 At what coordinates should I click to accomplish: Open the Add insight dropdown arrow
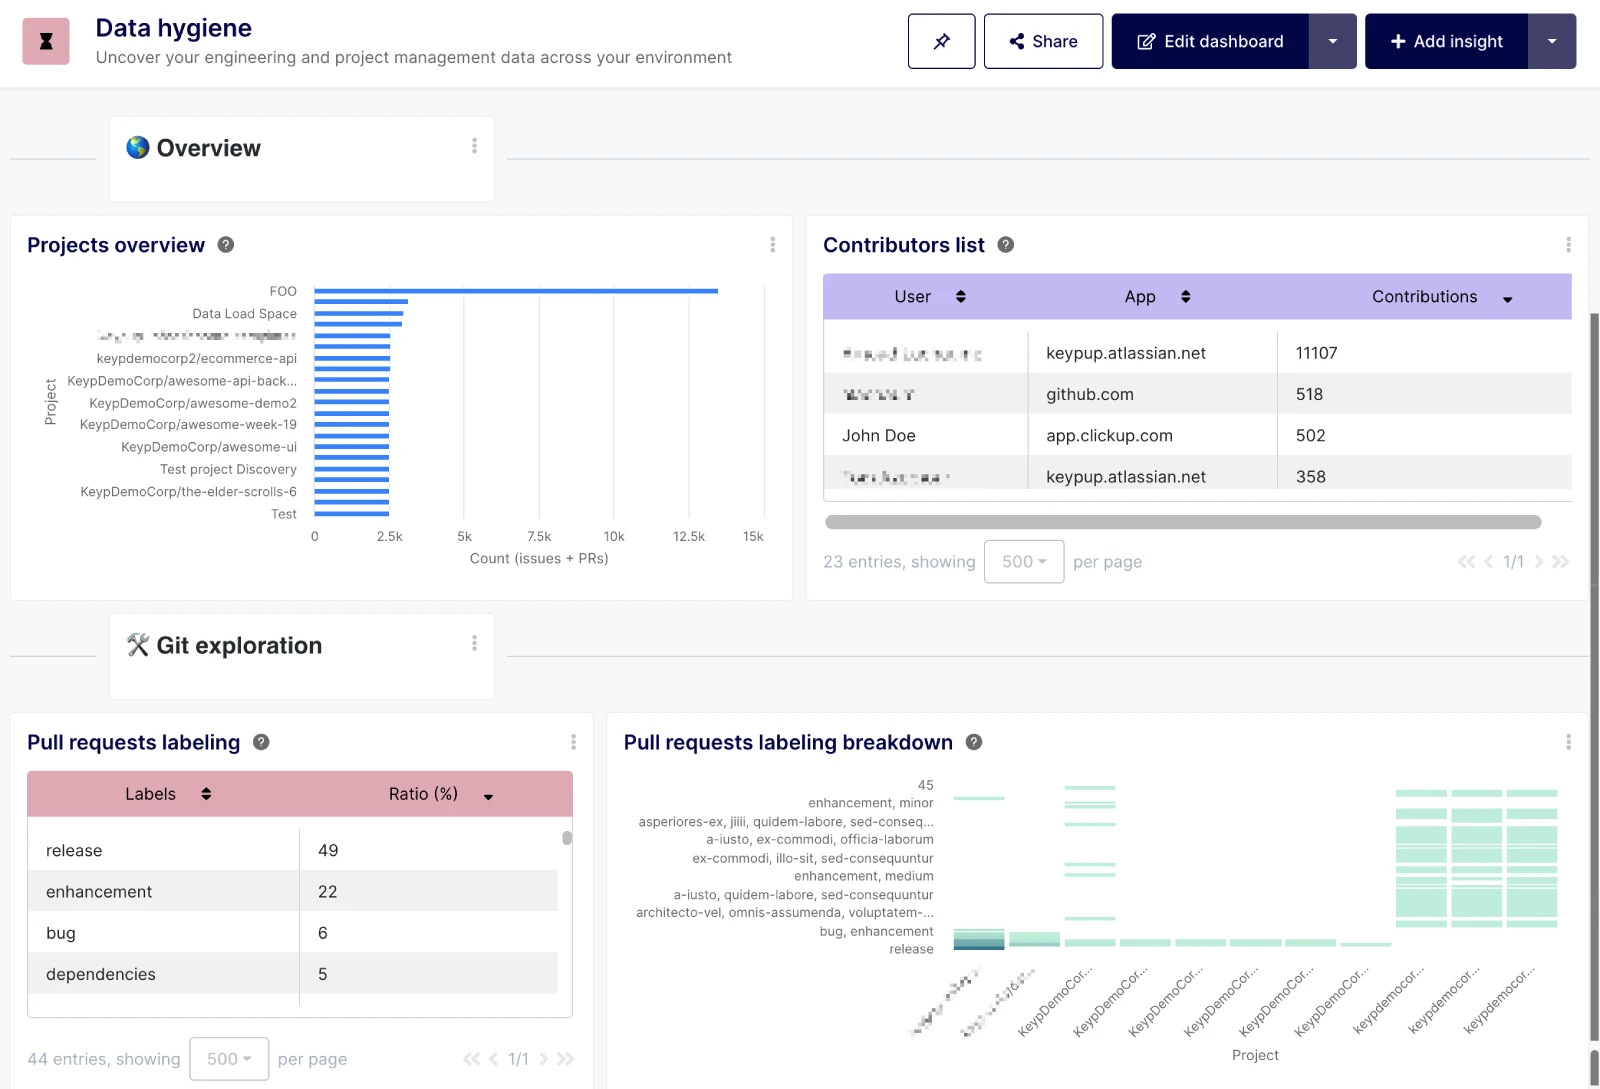[x=1552, y=41]
